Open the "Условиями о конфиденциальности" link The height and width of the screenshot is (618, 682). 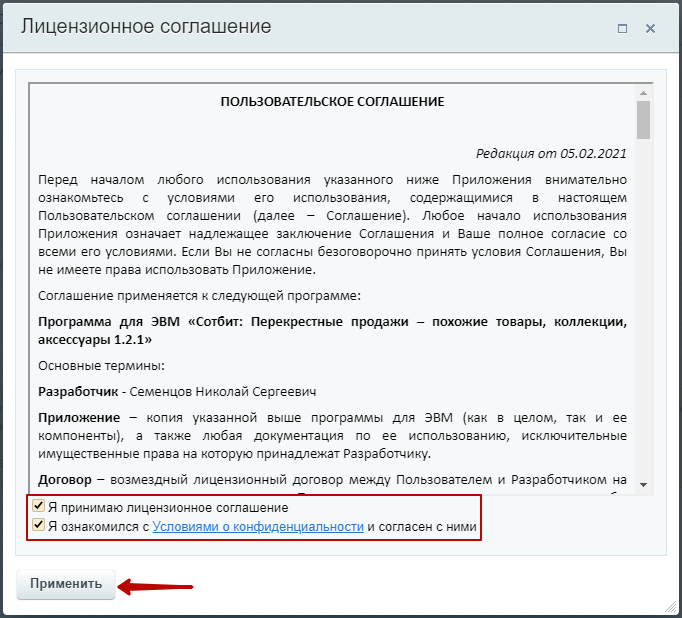click(x=258, y=527)
